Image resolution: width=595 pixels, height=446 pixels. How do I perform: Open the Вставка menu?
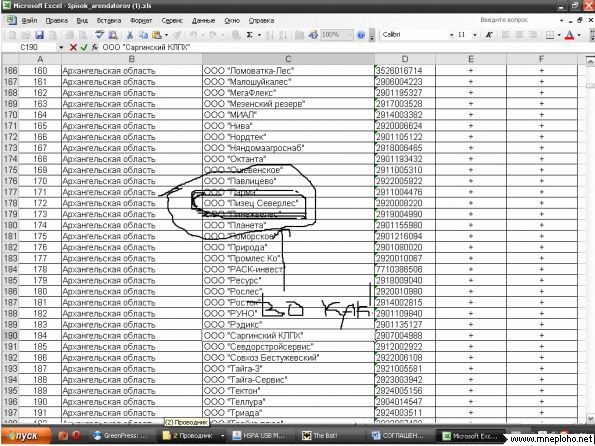[x=109, y=21]
